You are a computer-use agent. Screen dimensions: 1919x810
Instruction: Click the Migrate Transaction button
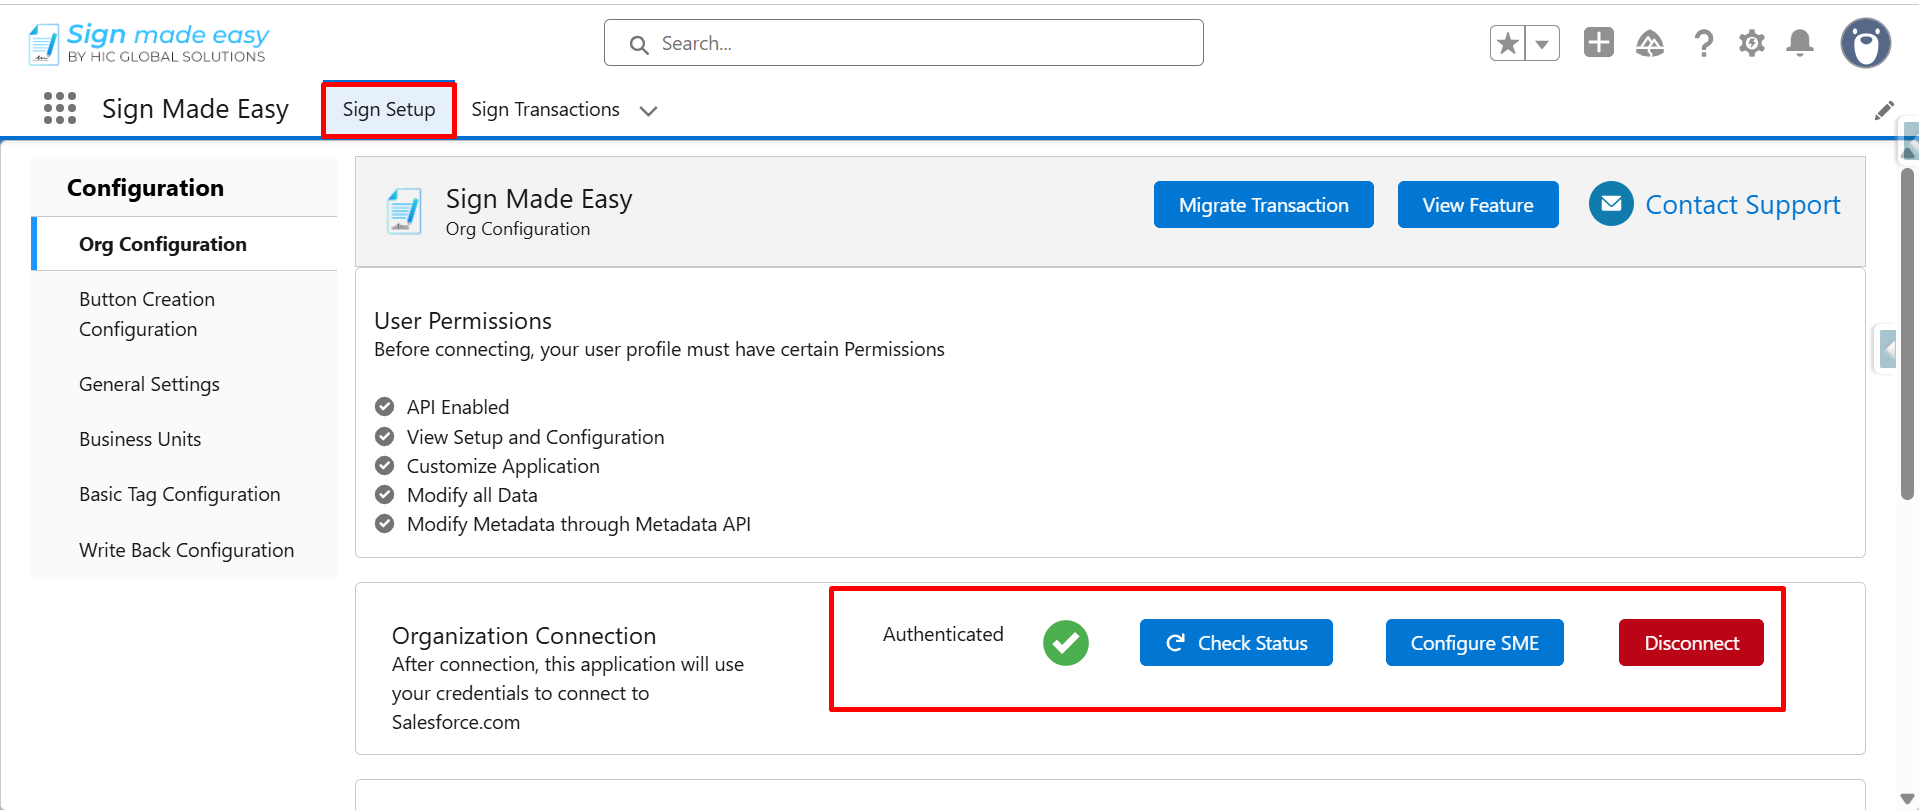pos(1263,204)
